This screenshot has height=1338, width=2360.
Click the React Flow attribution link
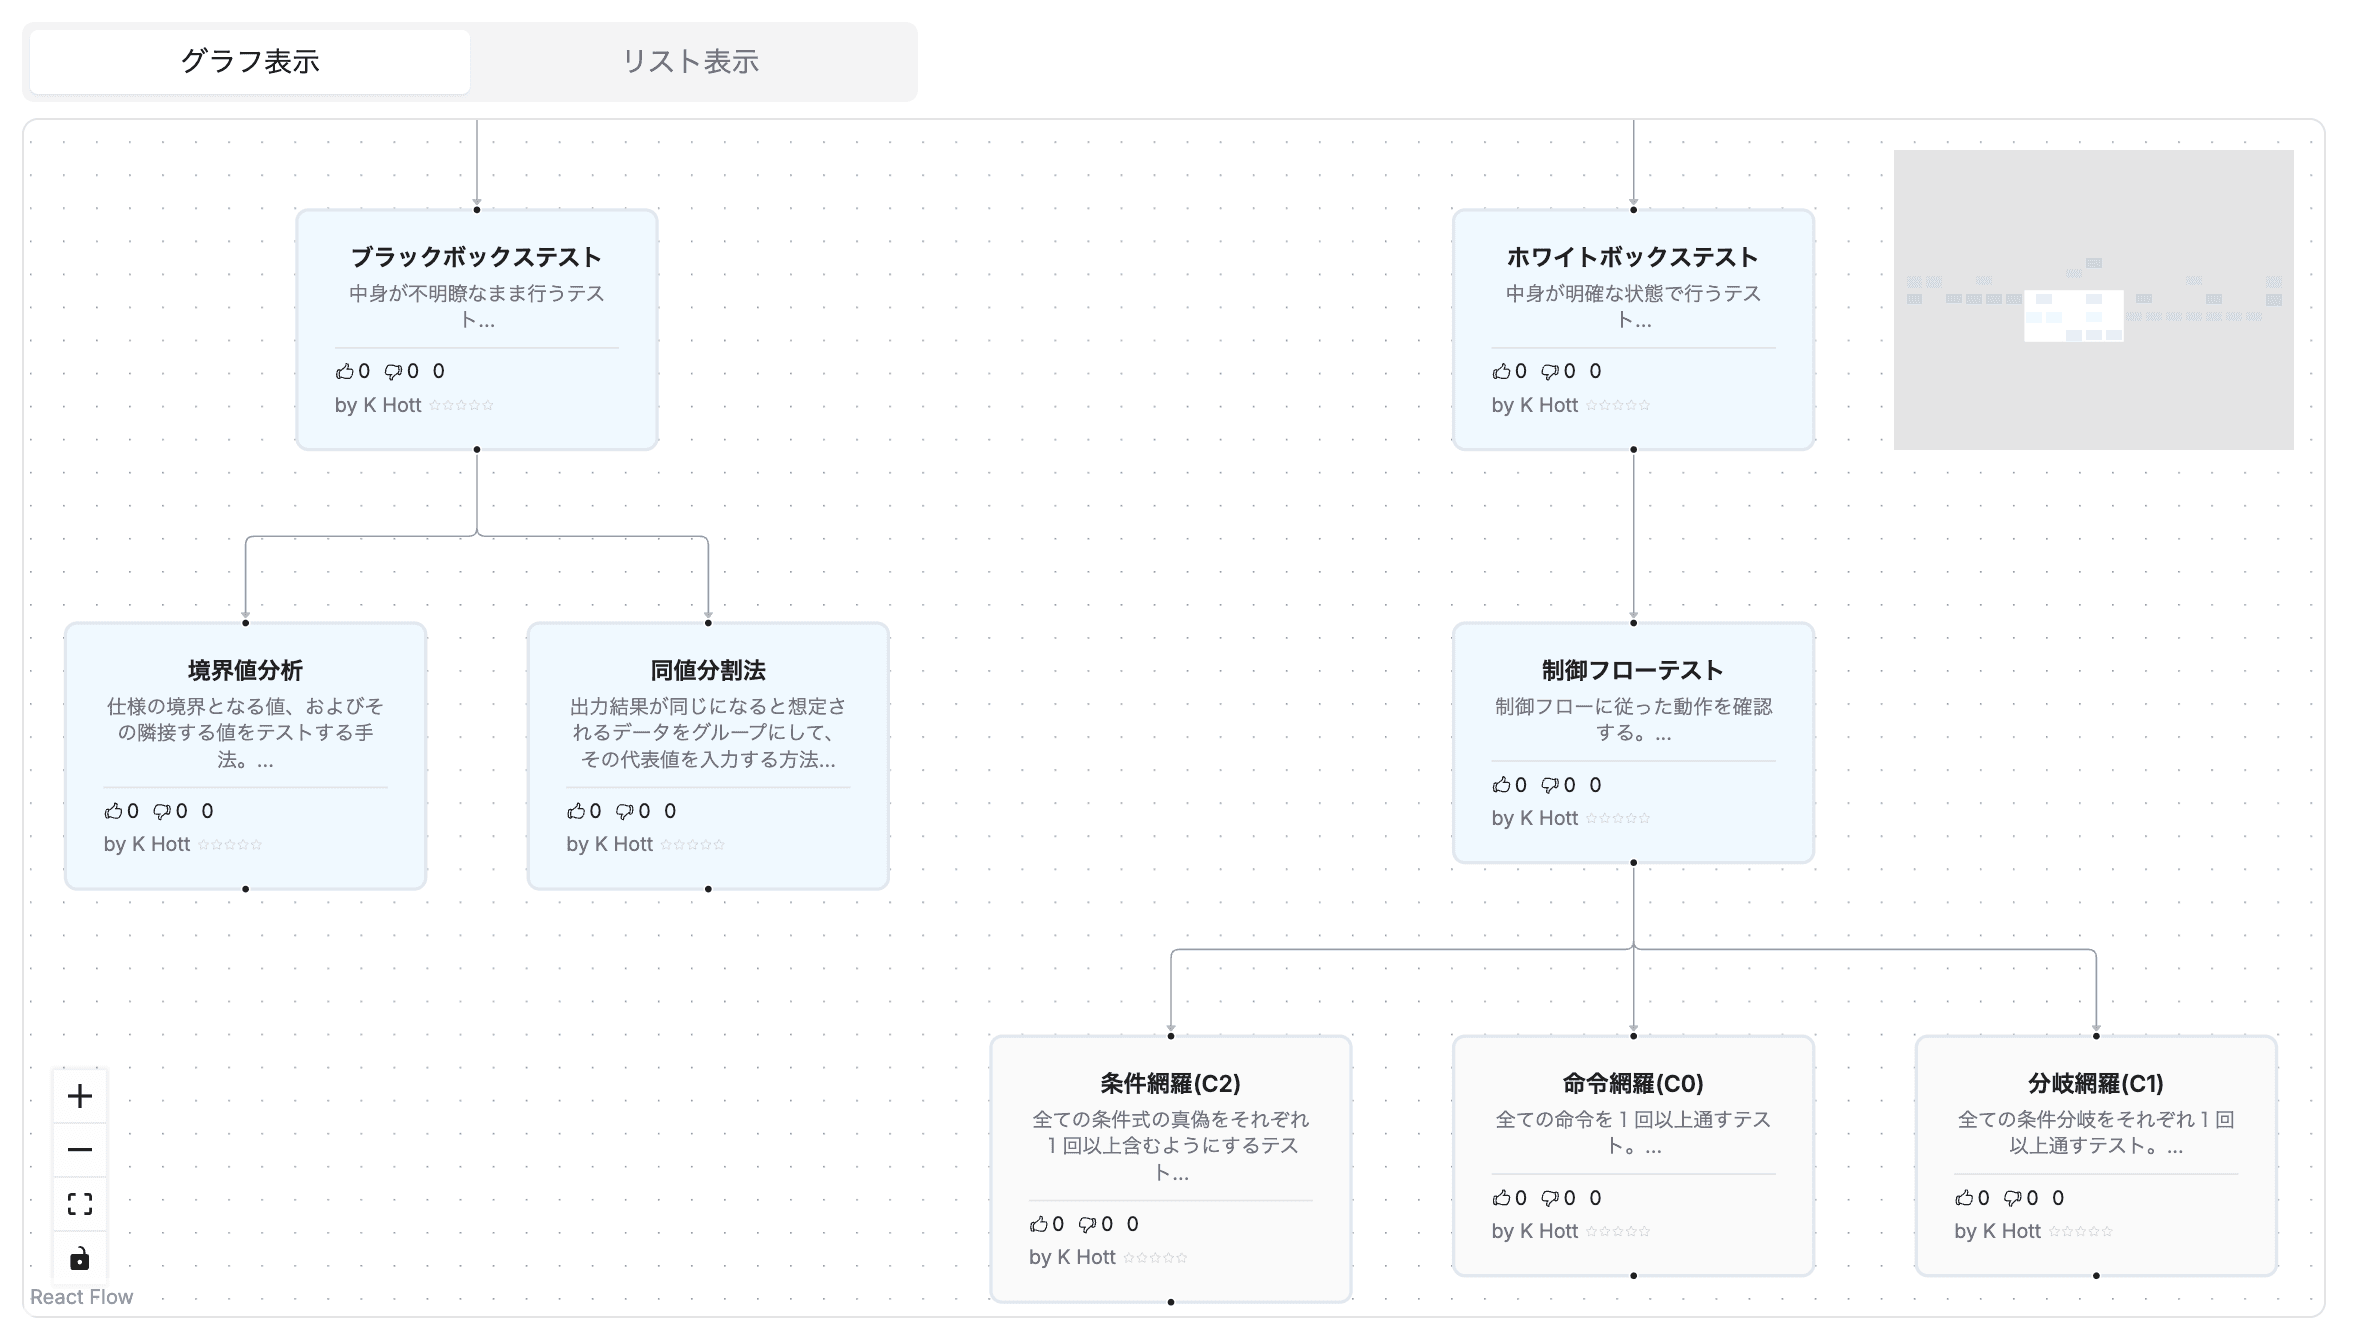(x=81, y=1297)
